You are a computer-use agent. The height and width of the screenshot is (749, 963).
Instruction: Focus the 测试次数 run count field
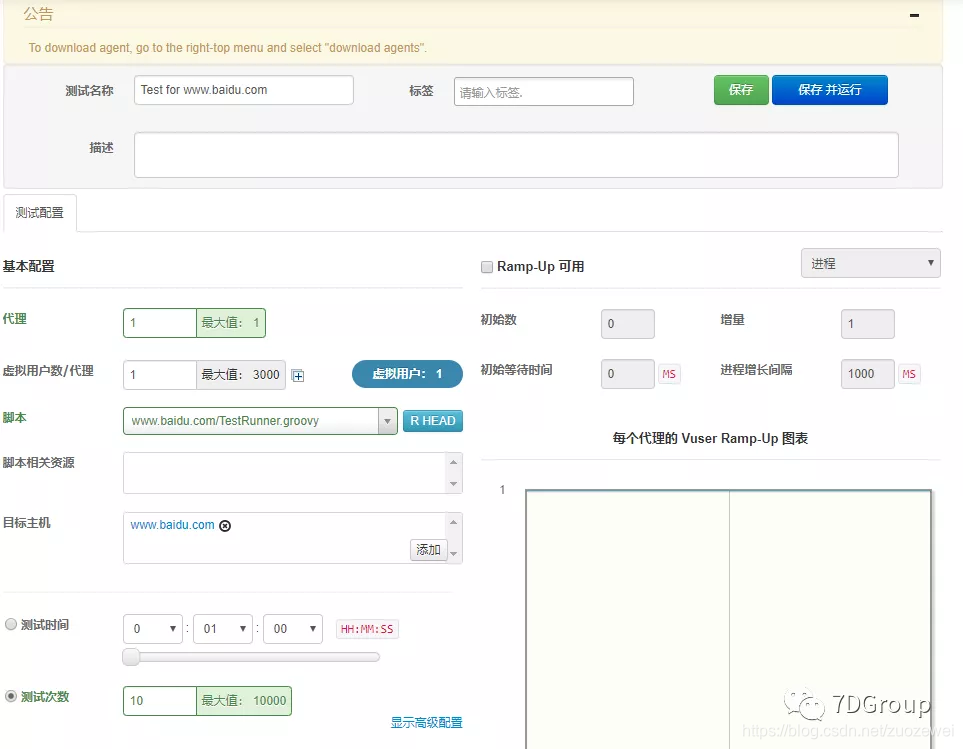[x=160, y=701]
